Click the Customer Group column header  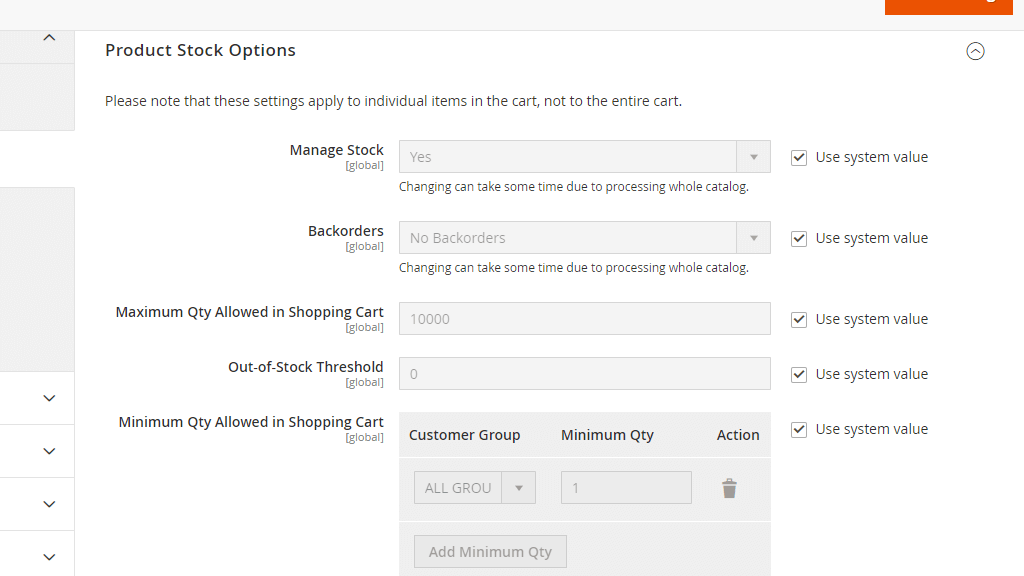[464, 435]
